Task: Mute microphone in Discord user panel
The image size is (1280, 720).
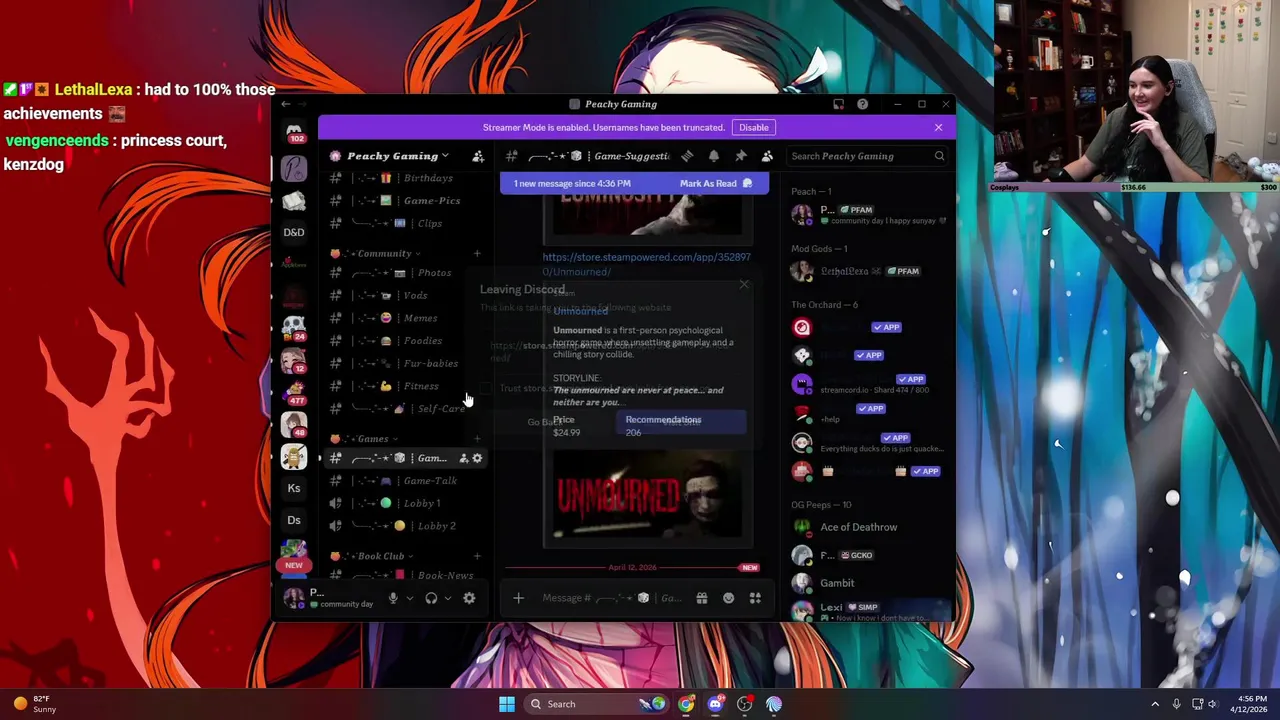Action: (x=393, y=598)
